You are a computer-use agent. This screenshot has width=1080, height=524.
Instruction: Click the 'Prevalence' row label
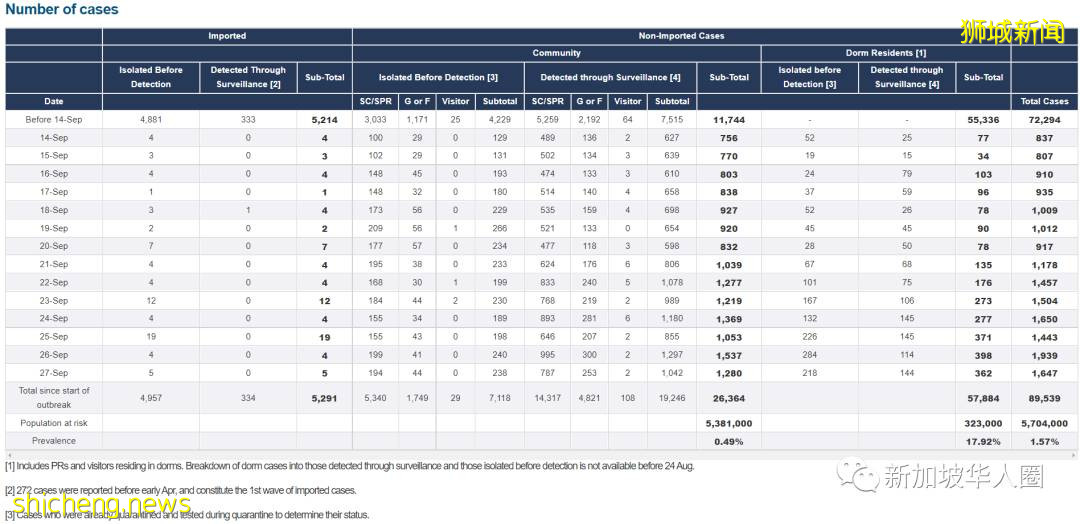pyautogui.click(x=53, y=440)
